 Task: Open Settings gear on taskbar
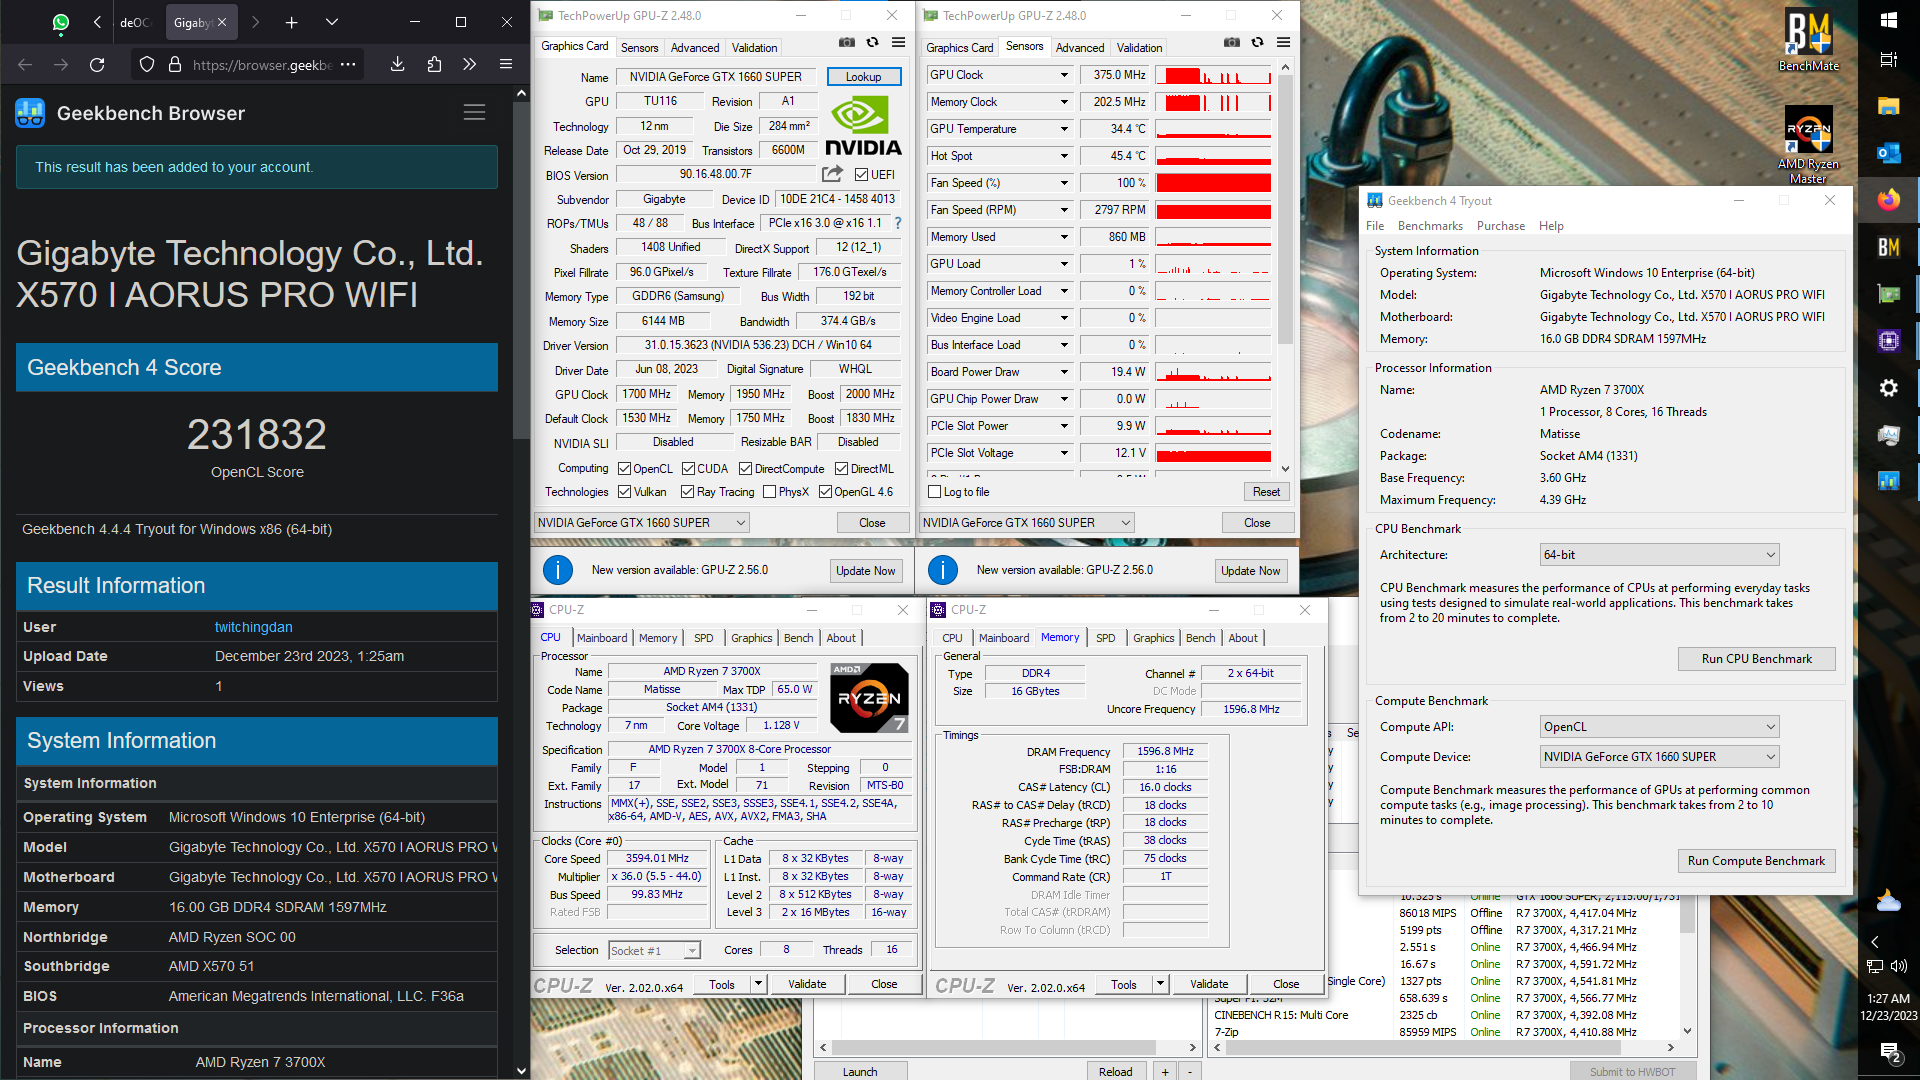click(1889, 388)
